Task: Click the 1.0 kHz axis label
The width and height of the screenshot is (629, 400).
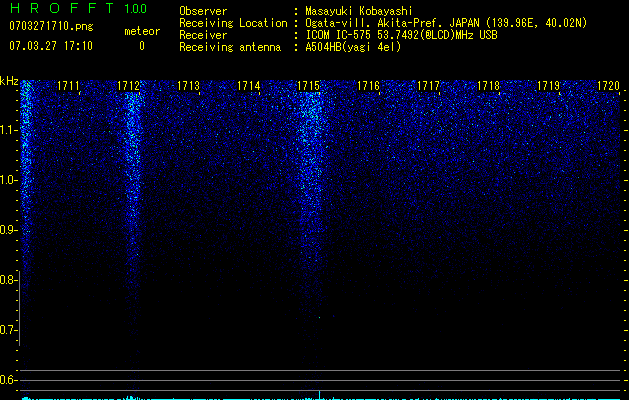Action: pyautogui.click(x=9, y=180)
